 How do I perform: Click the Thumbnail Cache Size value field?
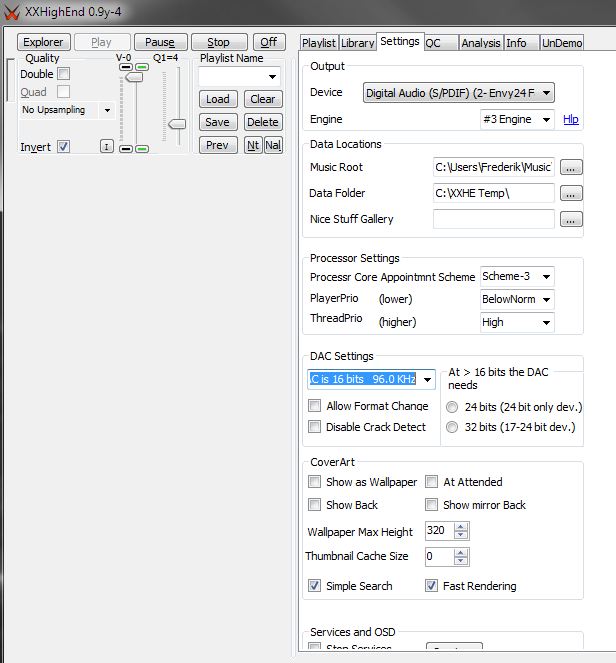[x=440, y=556]
